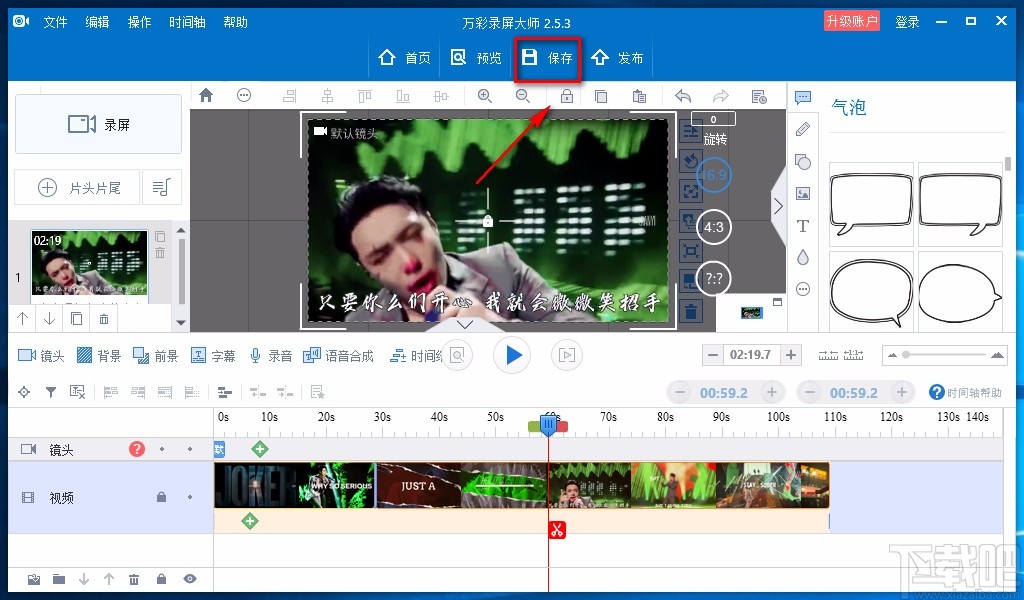
Task: Click the 发布 publish button
Action: pyautogui.click(x=618, y=58)
